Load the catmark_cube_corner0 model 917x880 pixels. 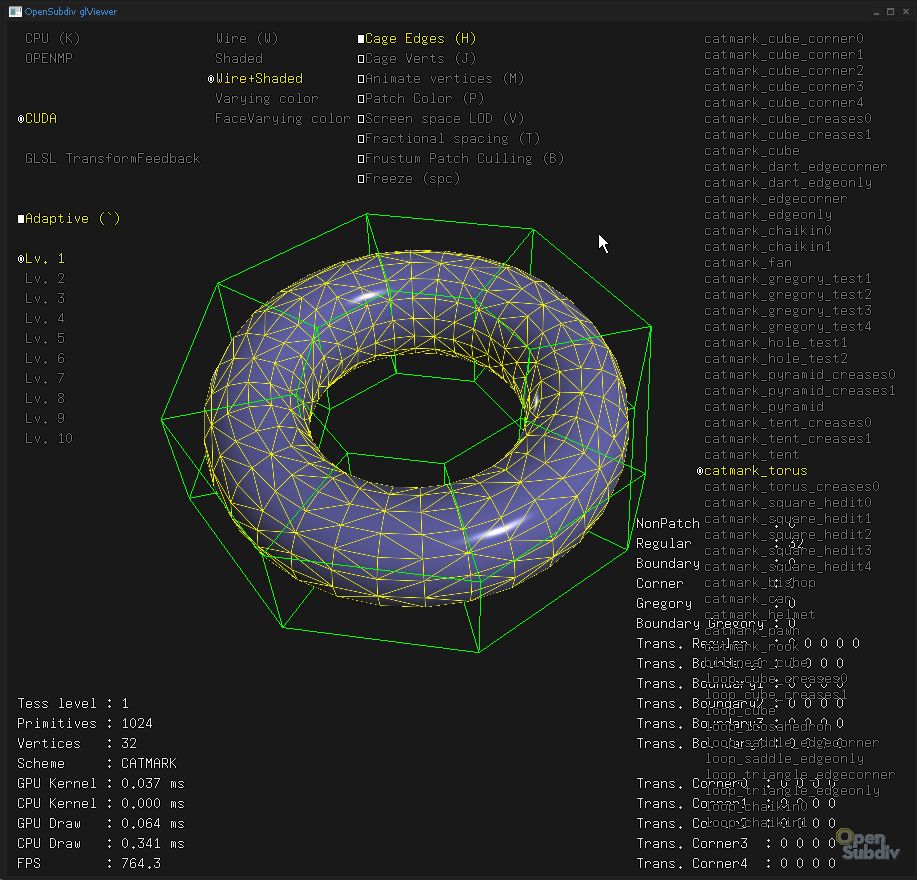tap(784, 39)
